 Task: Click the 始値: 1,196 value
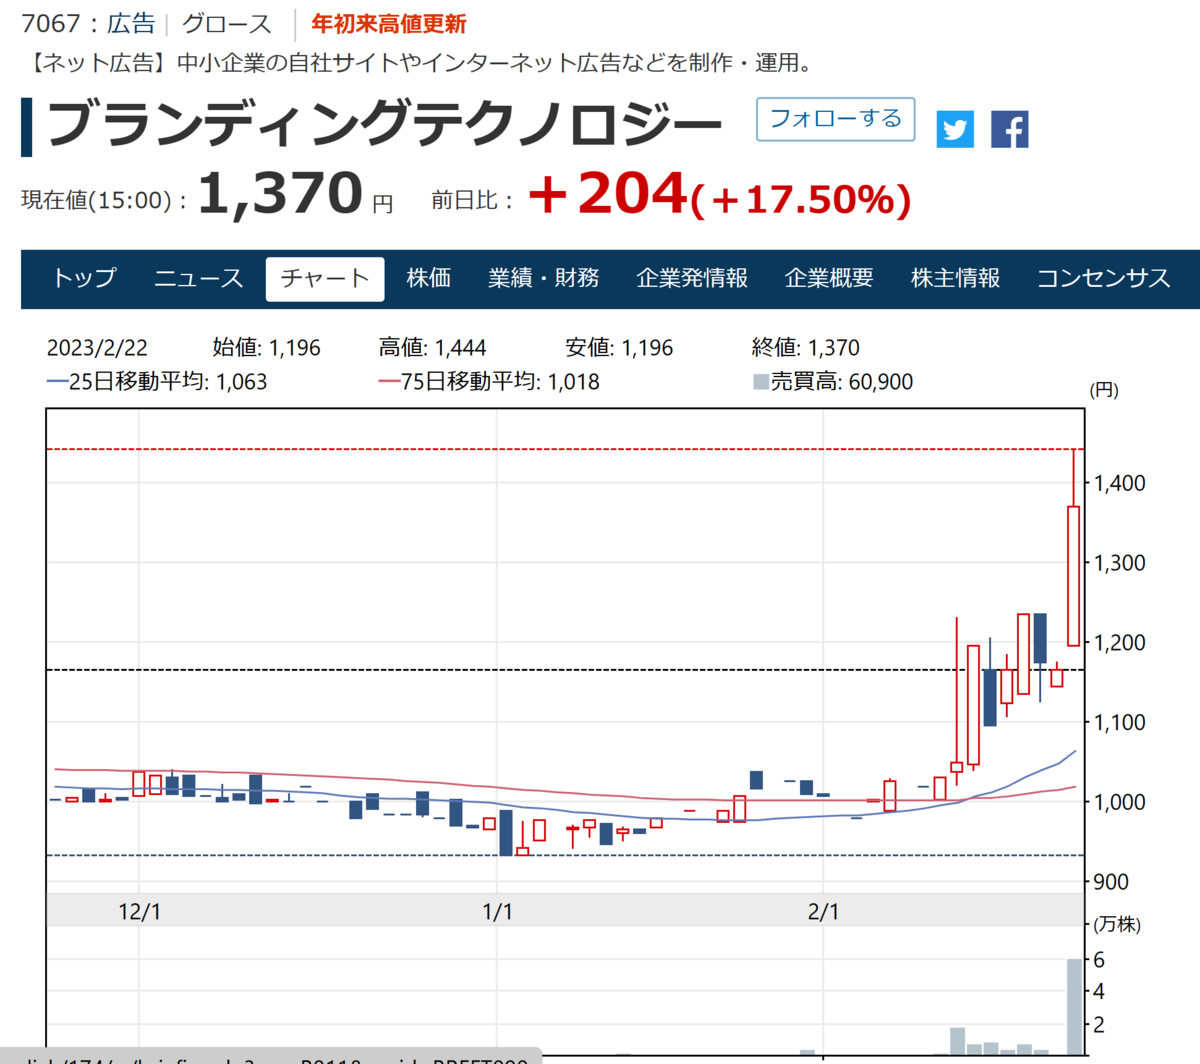point(266,348)
